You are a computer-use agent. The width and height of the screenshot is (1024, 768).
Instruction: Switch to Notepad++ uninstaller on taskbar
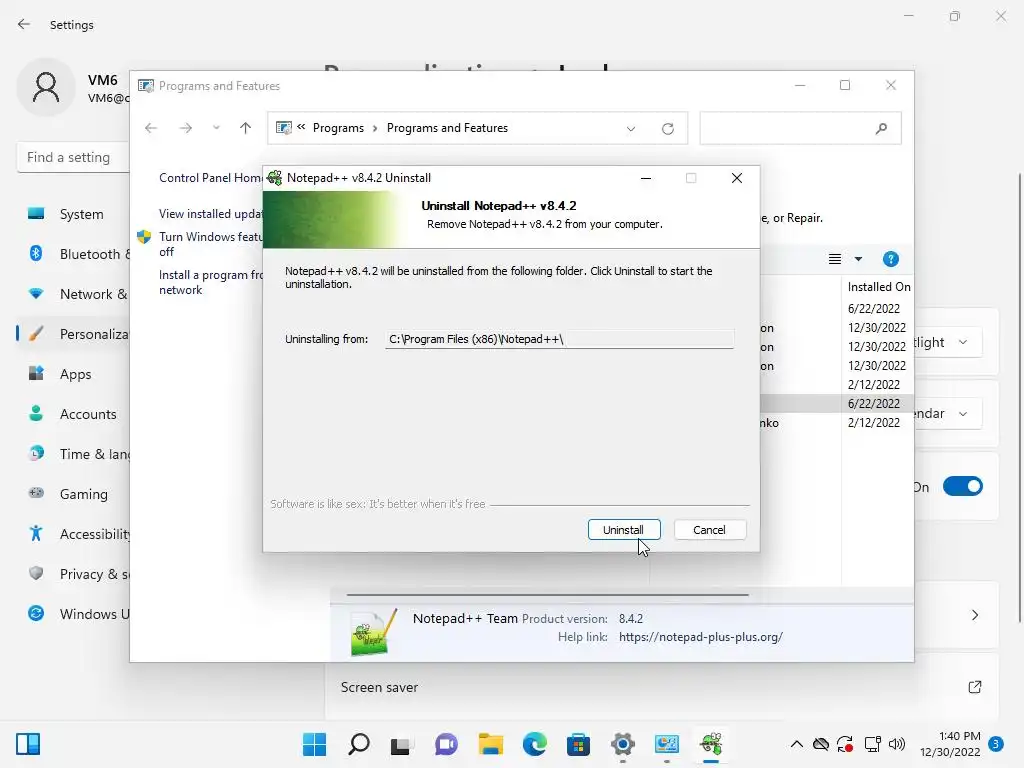pos(711,744)
